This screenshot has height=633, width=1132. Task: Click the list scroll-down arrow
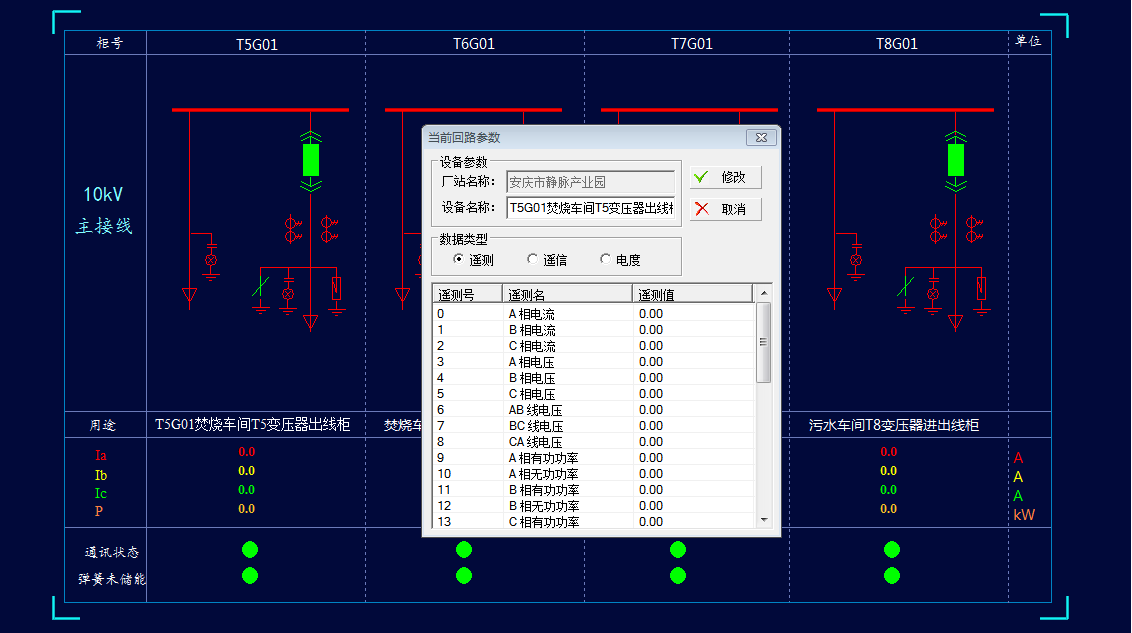764,520
